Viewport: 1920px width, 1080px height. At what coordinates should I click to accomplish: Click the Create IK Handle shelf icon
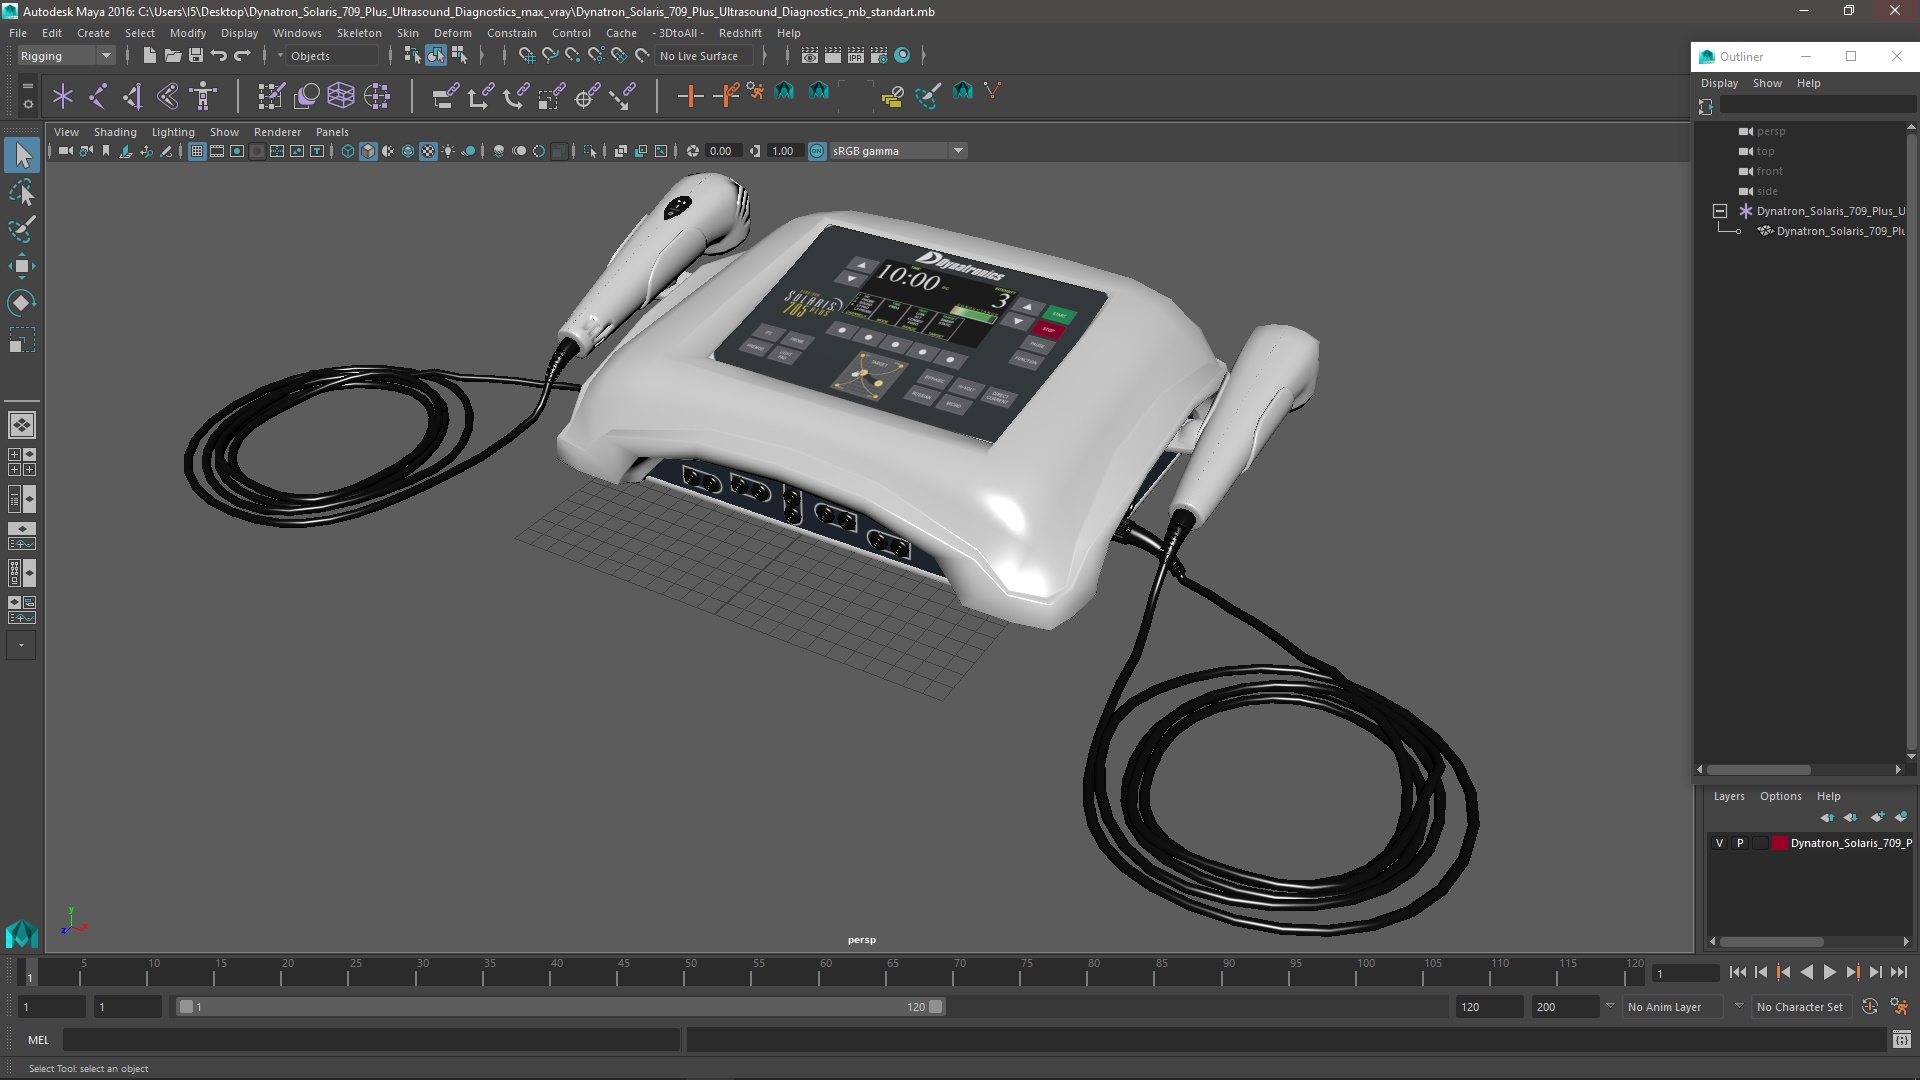[x=133, y=96]
